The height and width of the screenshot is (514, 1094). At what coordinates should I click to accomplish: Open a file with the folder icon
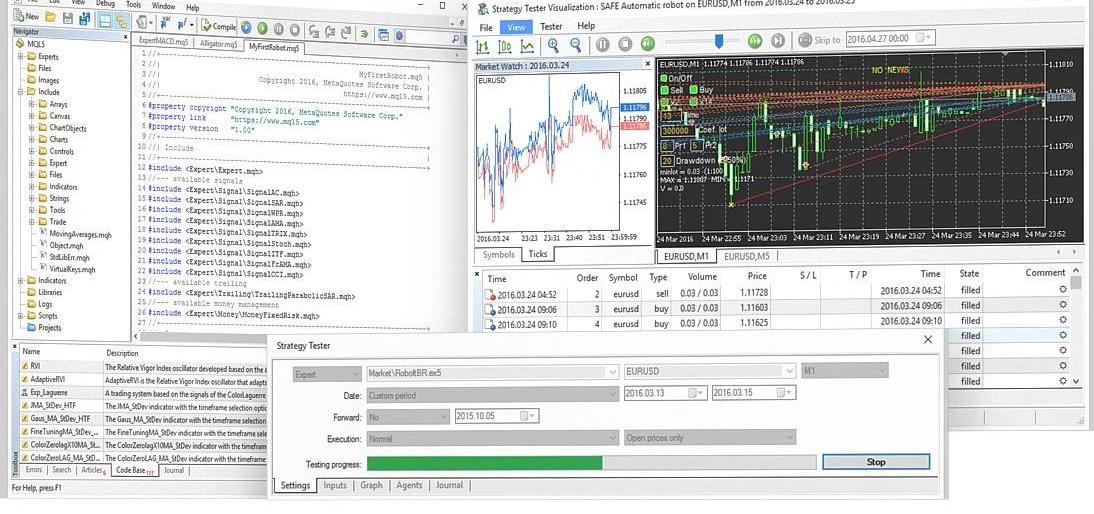point(51,17)
